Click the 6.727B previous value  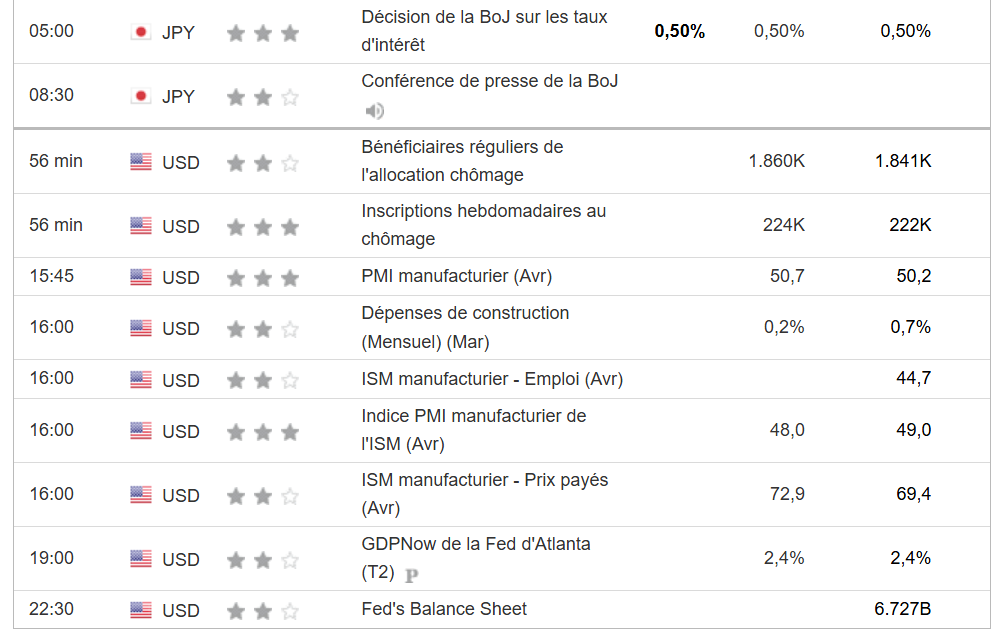pos(903,609)
